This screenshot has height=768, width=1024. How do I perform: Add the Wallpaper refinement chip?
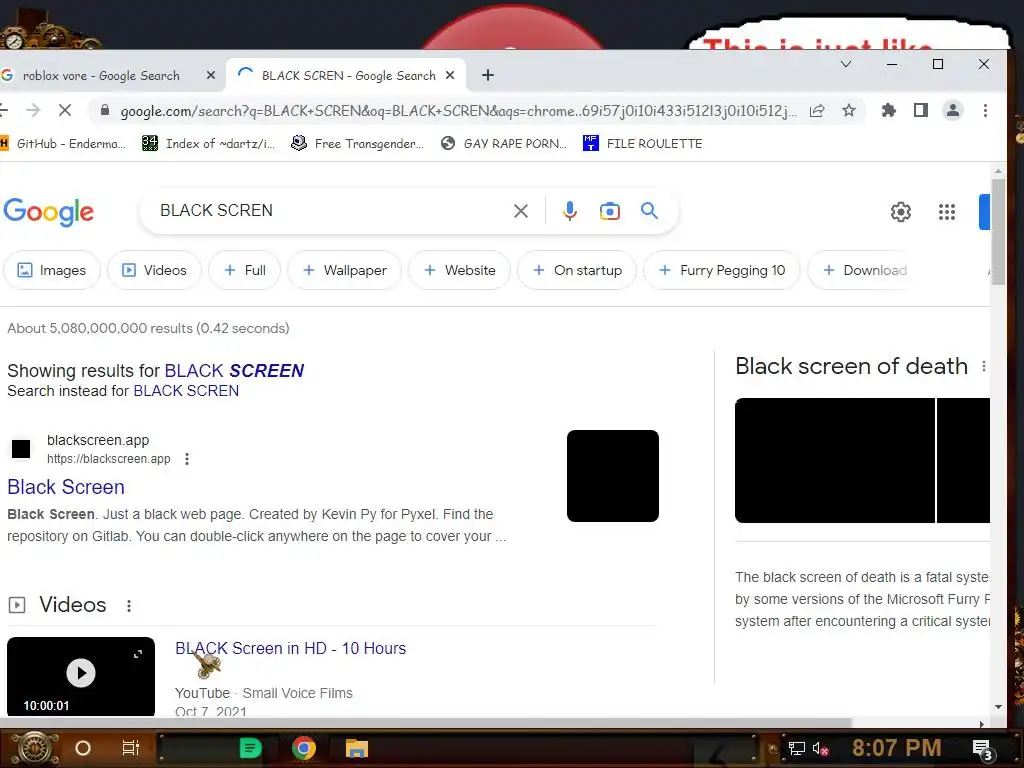pyautogui.click(x=344, y=270)
